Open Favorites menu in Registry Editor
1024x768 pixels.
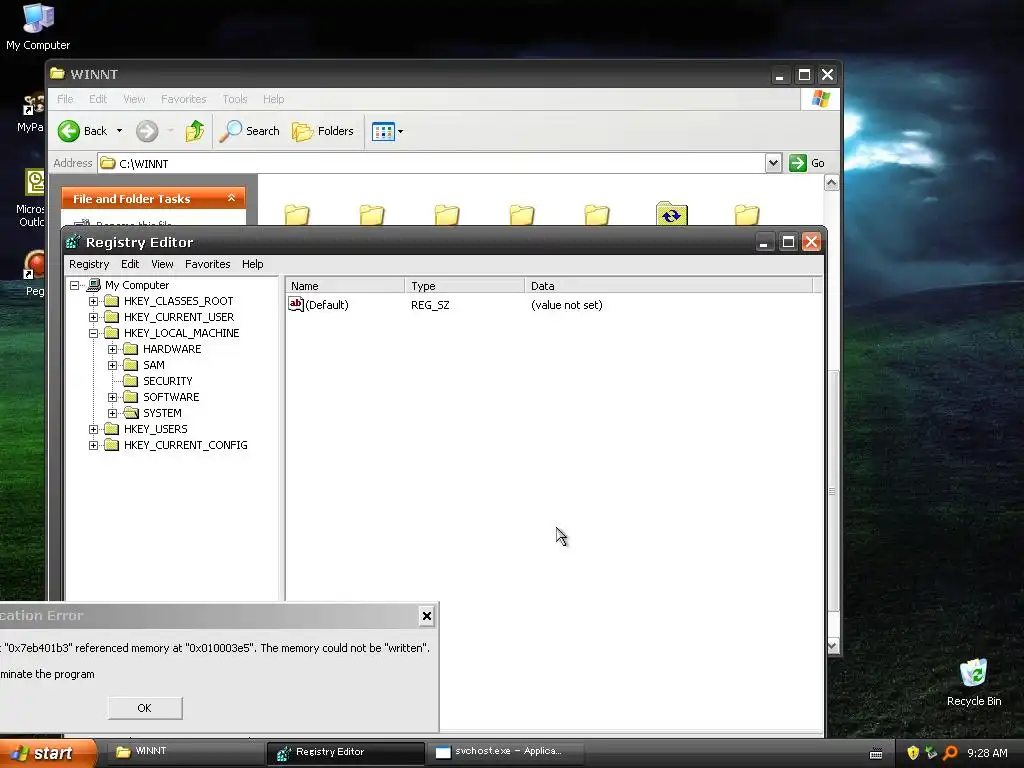pos(207,264)
